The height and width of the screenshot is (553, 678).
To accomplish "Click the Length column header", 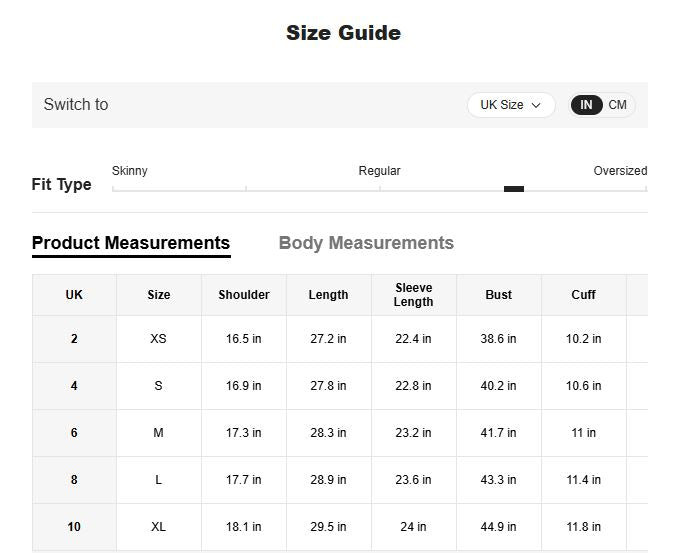I will tap(328, 295).
